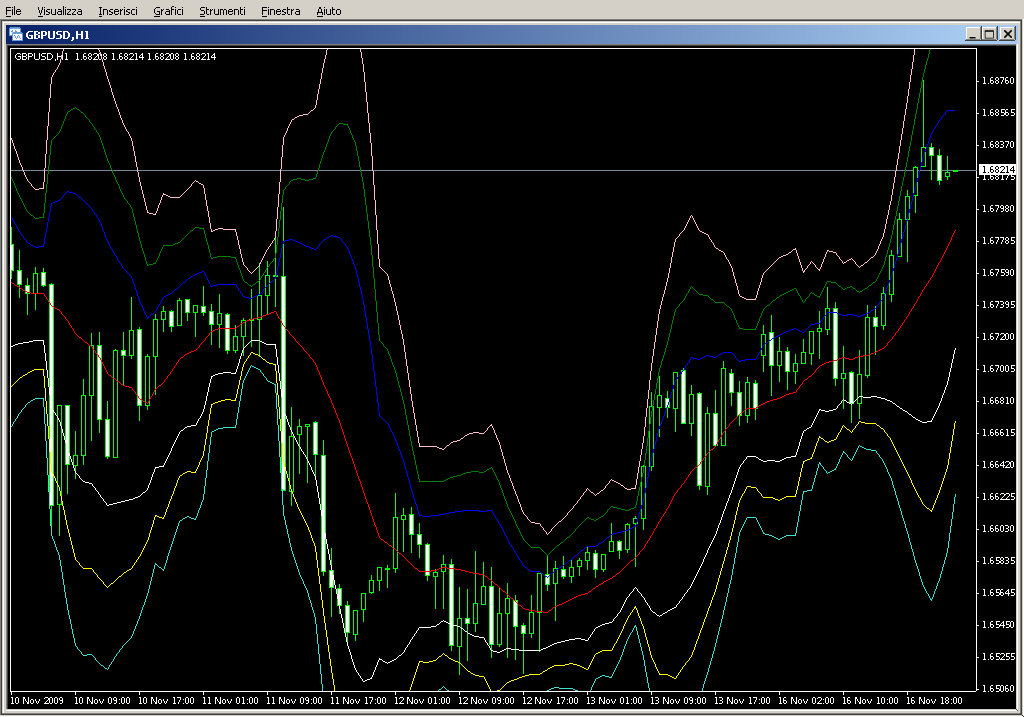Screen dimensions: 1024x717
Task: Click price scale value 1.68370
Action: click(x=999, y=145)
